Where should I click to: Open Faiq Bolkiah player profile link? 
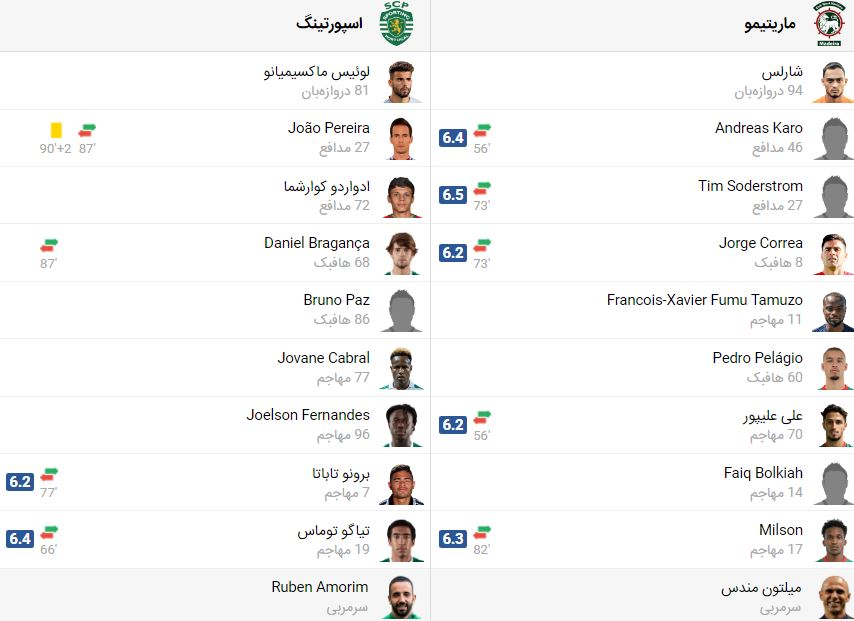(763, 473)
